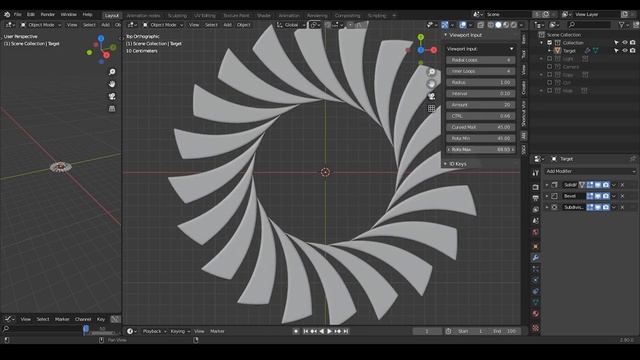640x360 pixels.
Task: Select material preview viewport shading
Action: click(506, 25)
